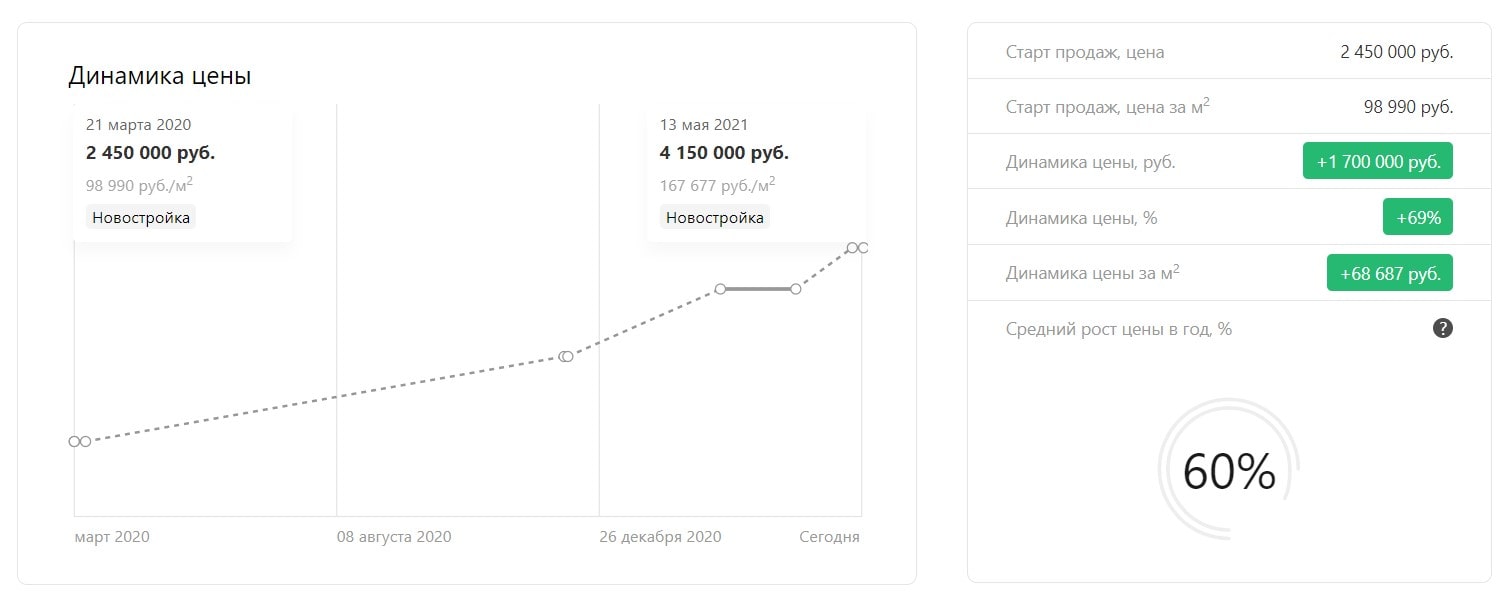Click the middle chart point near December 2020

pyautogui.click(x=566, y=356)
